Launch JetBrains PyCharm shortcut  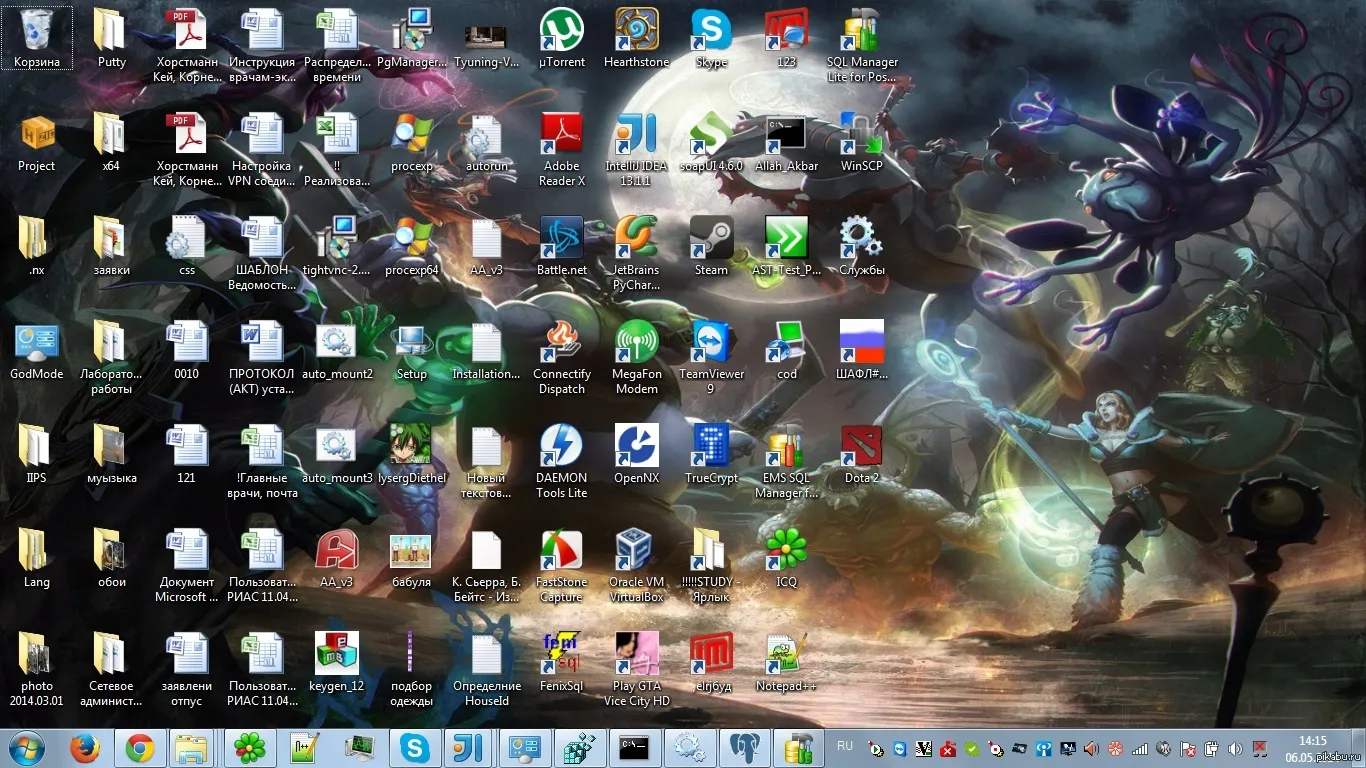tap(637, 254)
